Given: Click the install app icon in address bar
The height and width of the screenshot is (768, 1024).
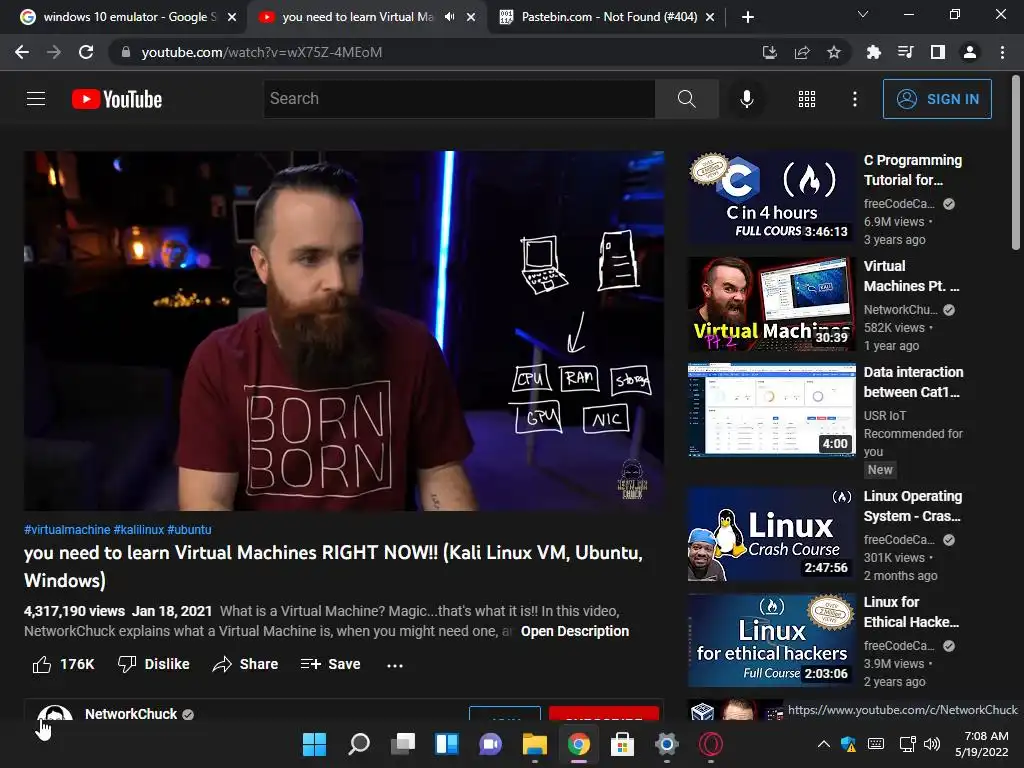Looking at the screenshot, I should pyautogui.click(x=769, y=52).
